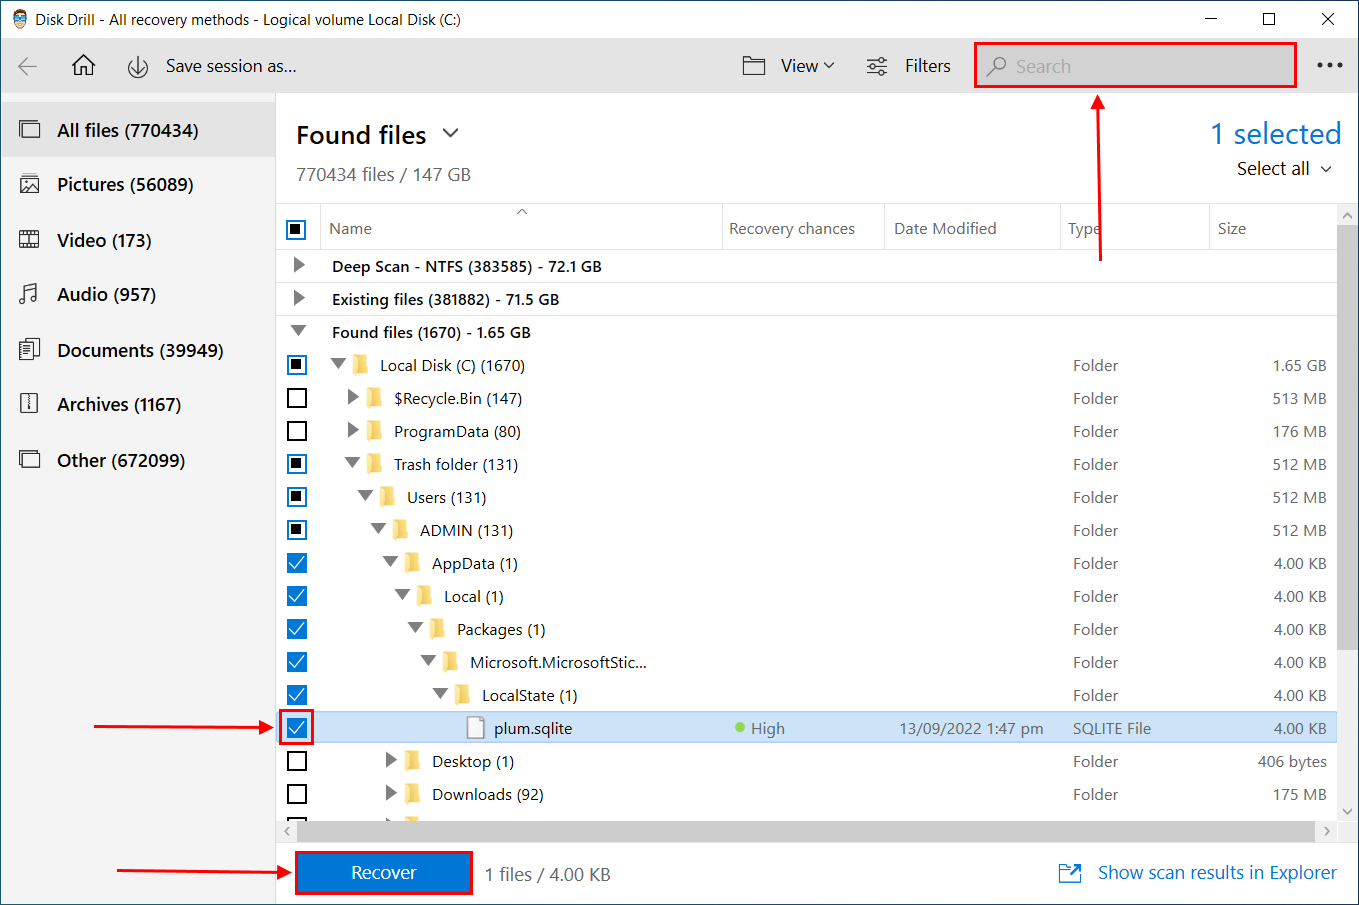This screenshot has height=905, width=1359.
Task: Click the Save session download icon
Action: pyautogui.click(x=138, y=67)
